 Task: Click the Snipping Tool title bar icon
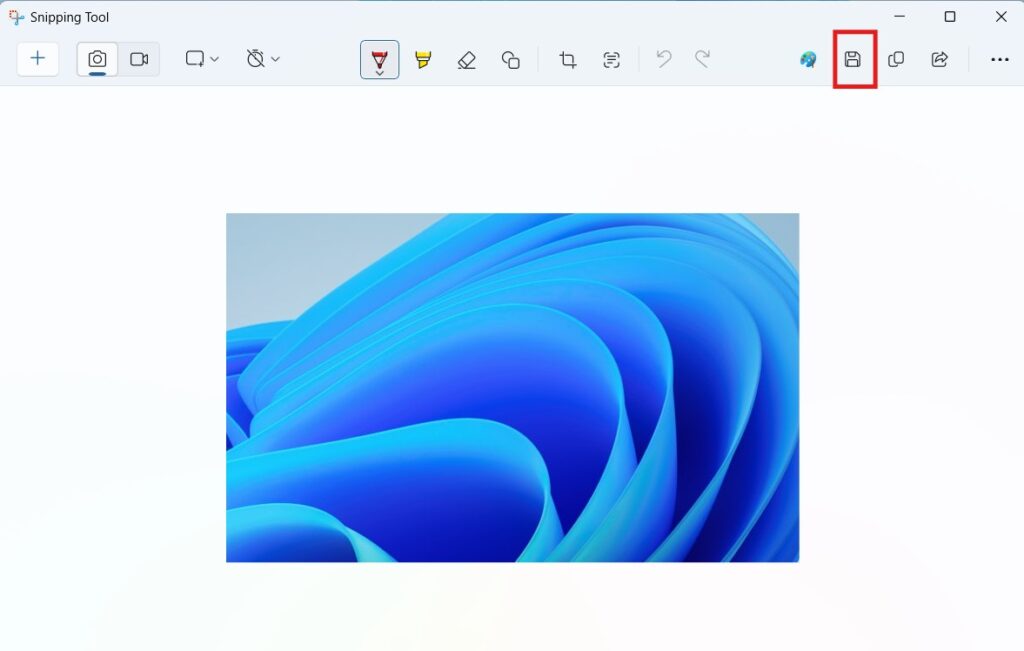click(x=15, y=17)
